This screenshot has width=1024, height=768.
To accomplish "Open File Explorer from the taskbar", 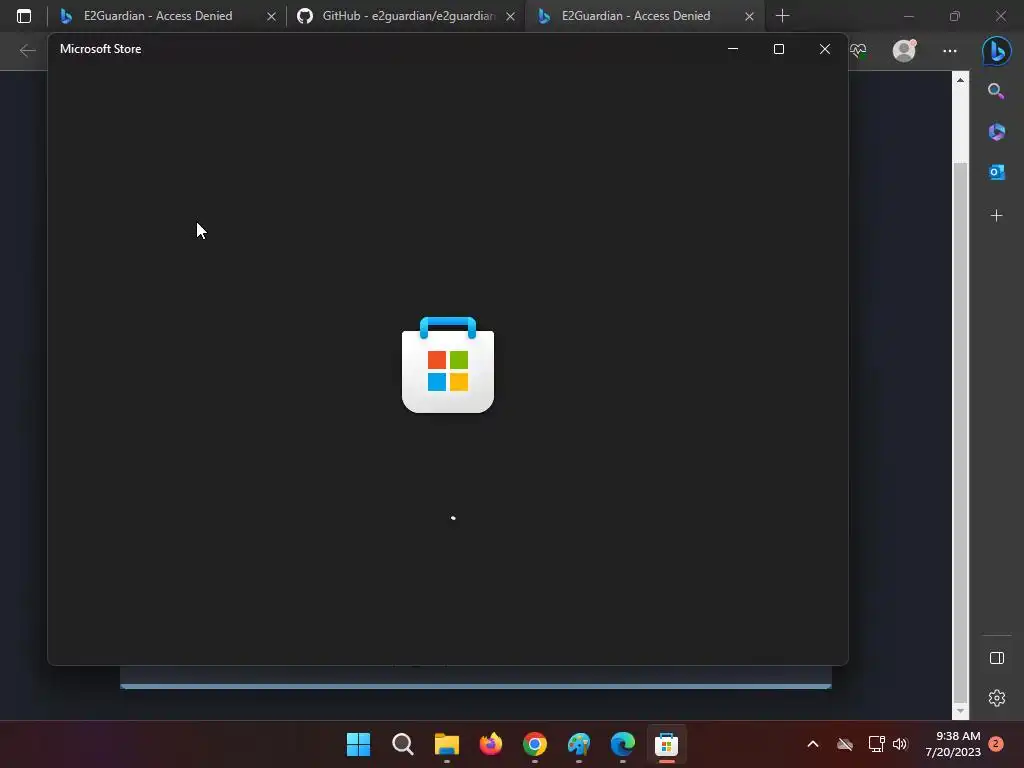I will click(x=447, y=744).
